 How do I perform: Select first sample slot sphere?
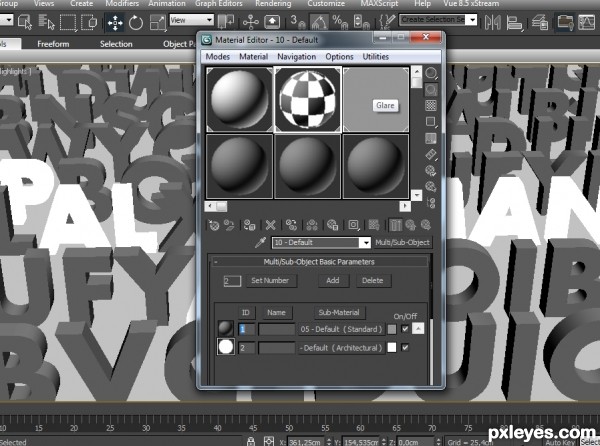point(240,99)
